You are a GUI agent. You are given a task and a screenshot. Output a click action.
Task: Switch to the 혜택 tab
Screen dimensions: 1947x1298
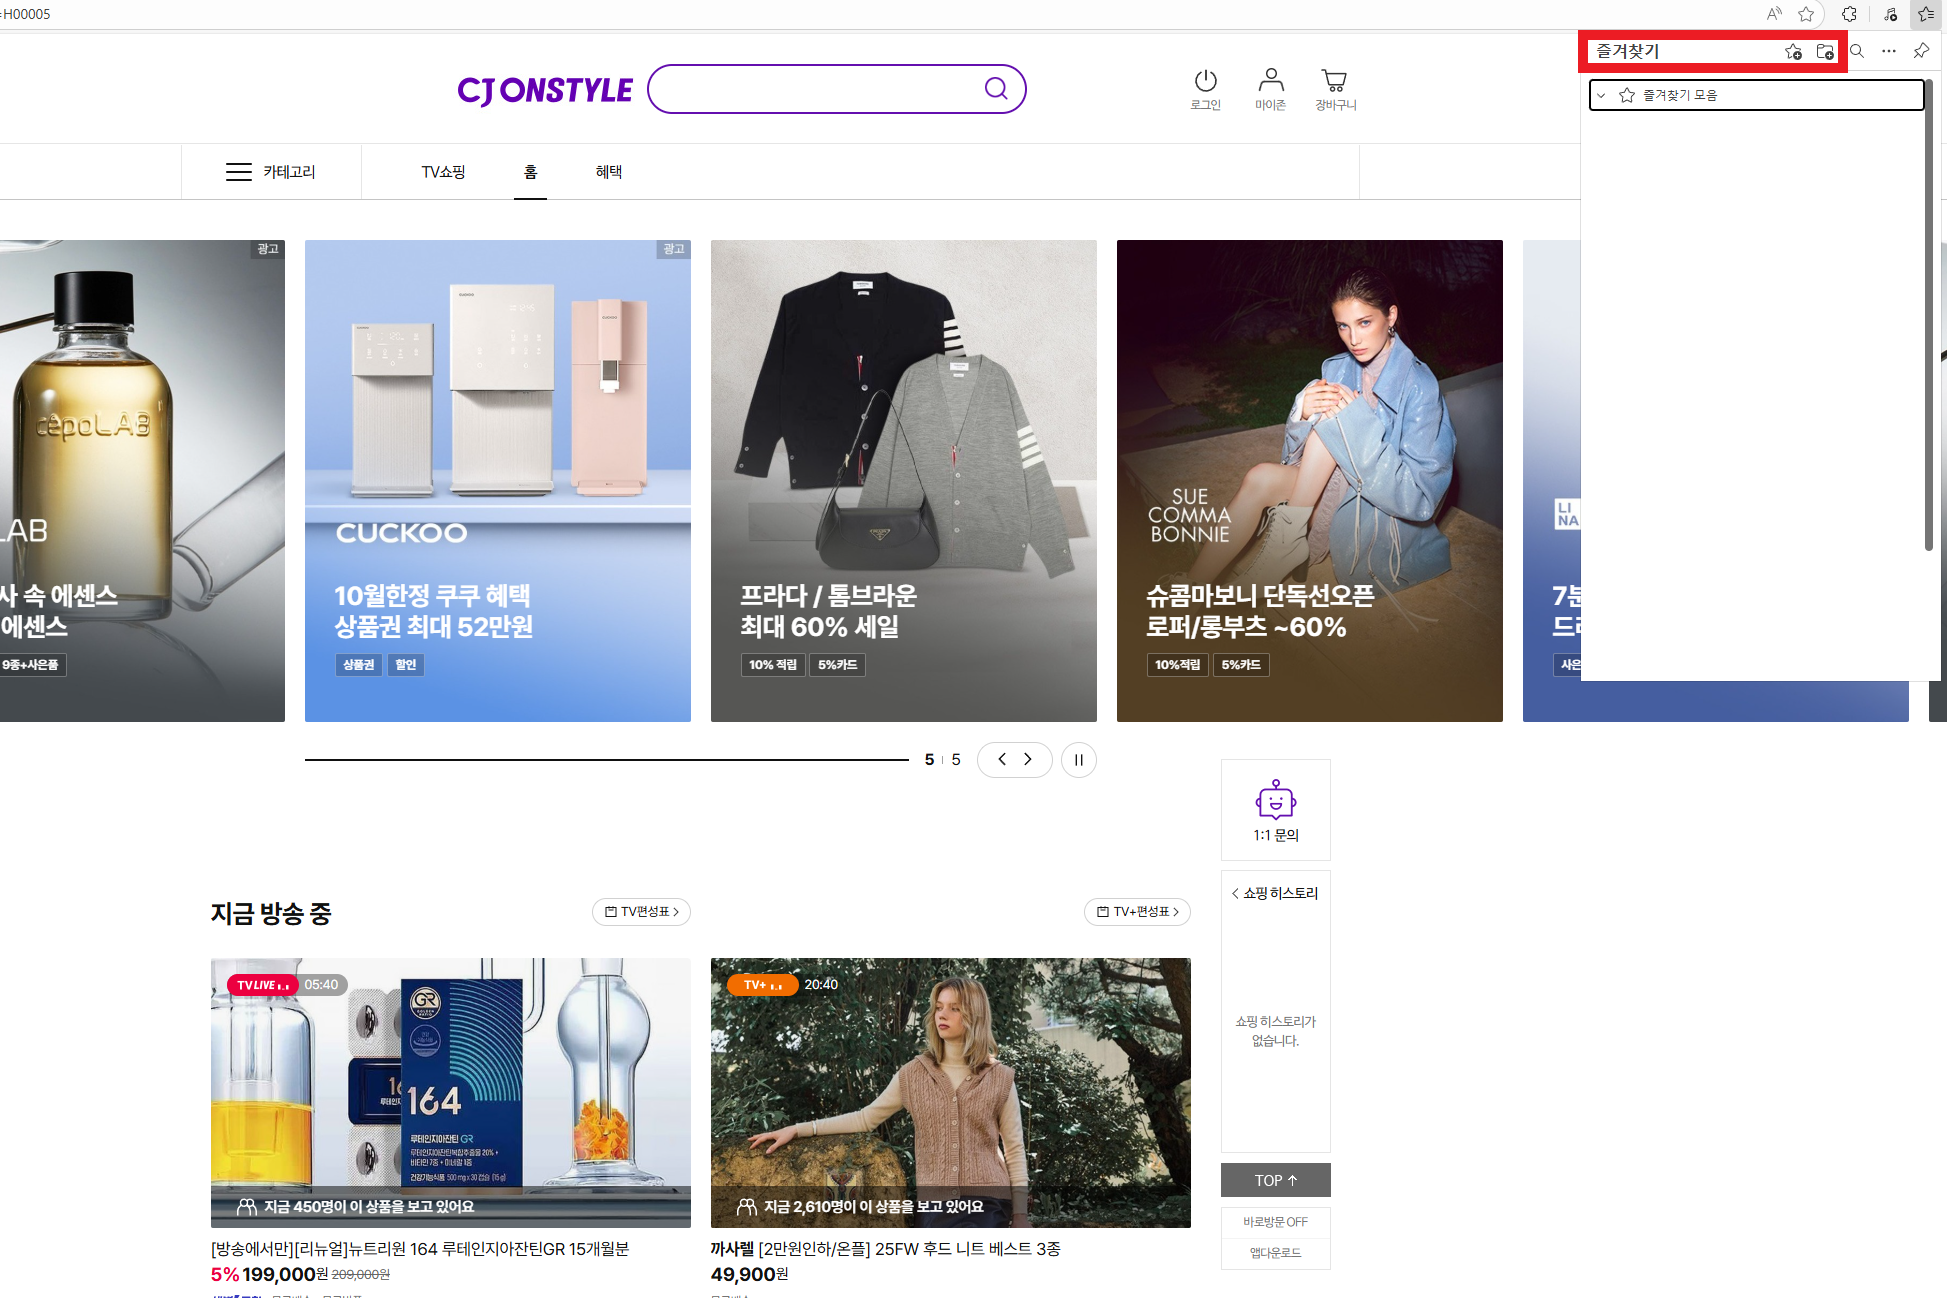pos(608,172)
